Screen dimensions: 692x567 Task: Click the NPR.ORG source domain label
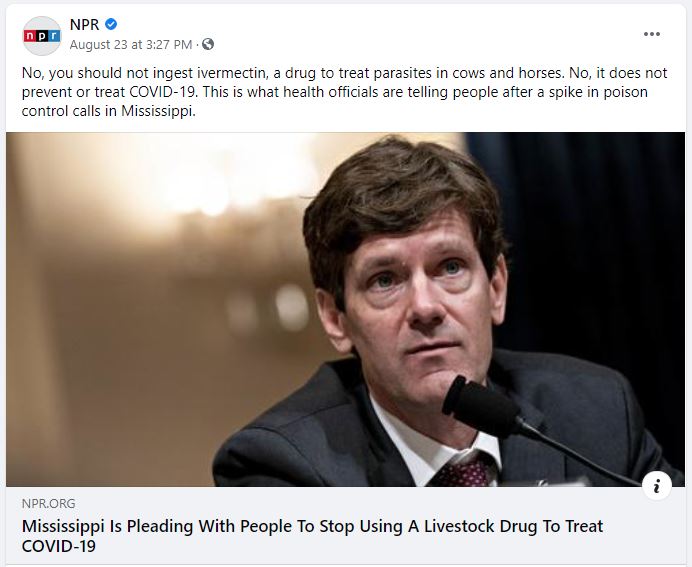[x=49, y=503]
